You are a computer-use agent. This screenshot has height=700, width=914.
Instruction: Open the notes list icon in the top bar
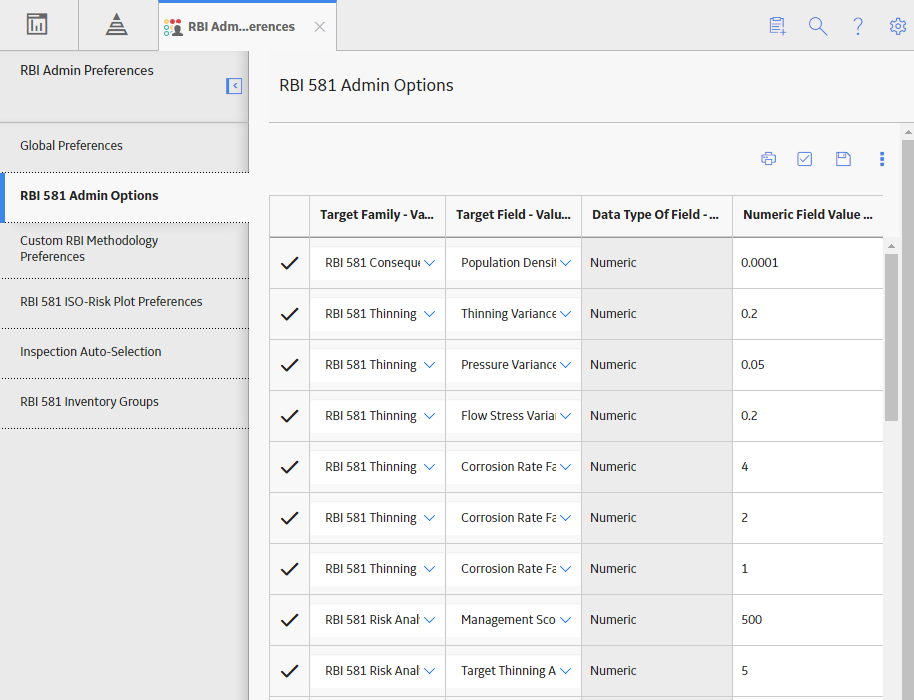point(777,26)
